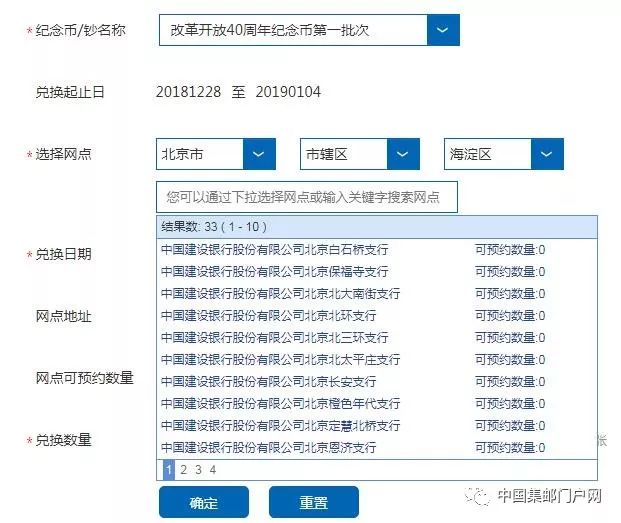Expand the 北京市 province dropdown
621x523 pixels.
click(x=259, y=154)
